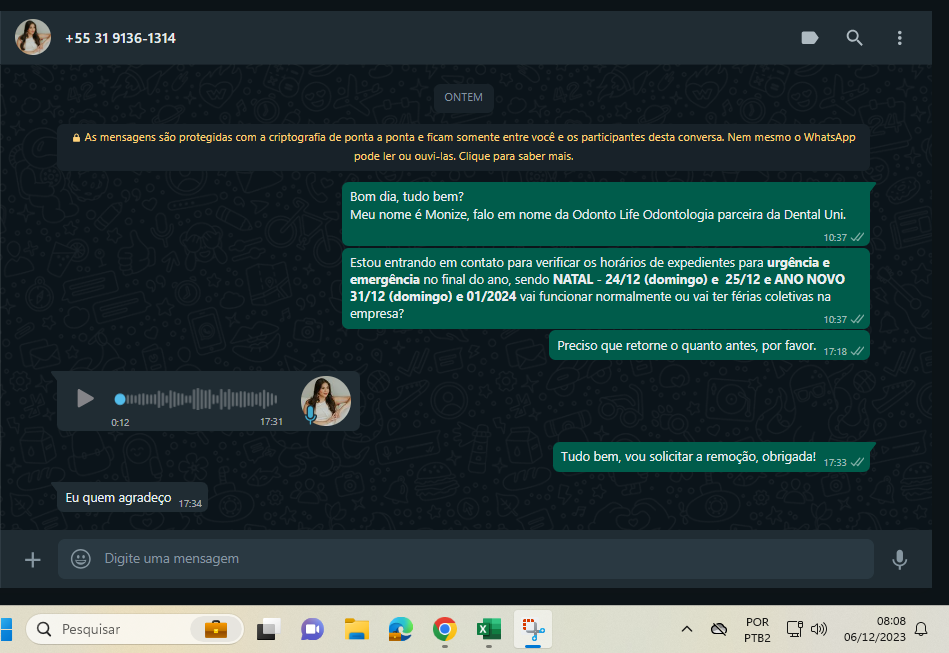Screen dimensions: 949x653
Task: Select the 'Preciso que retorne o quanto antes' message
Action: (709, 346)
